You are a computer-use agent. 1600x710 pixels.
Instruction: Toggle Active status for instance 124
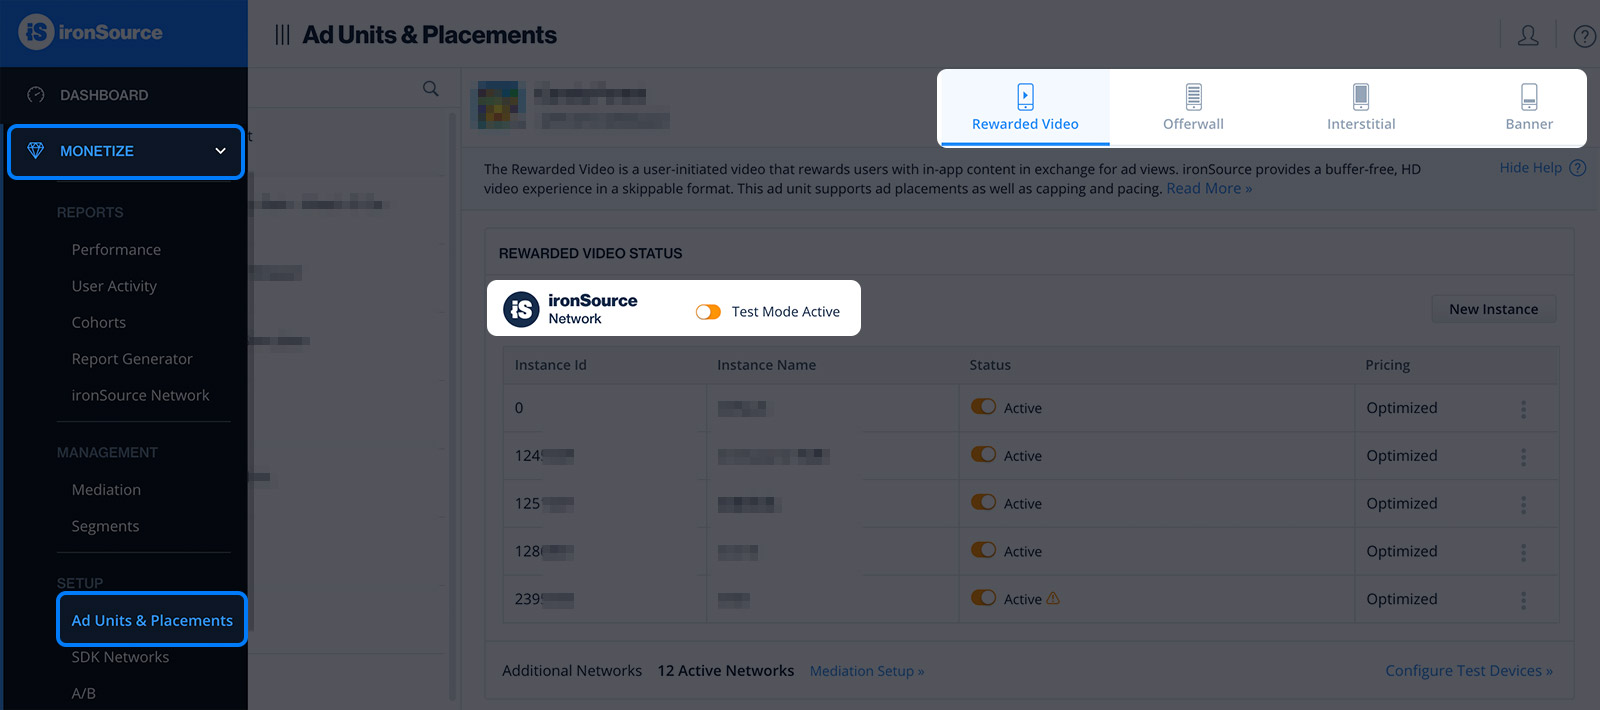tap(983, 455)
